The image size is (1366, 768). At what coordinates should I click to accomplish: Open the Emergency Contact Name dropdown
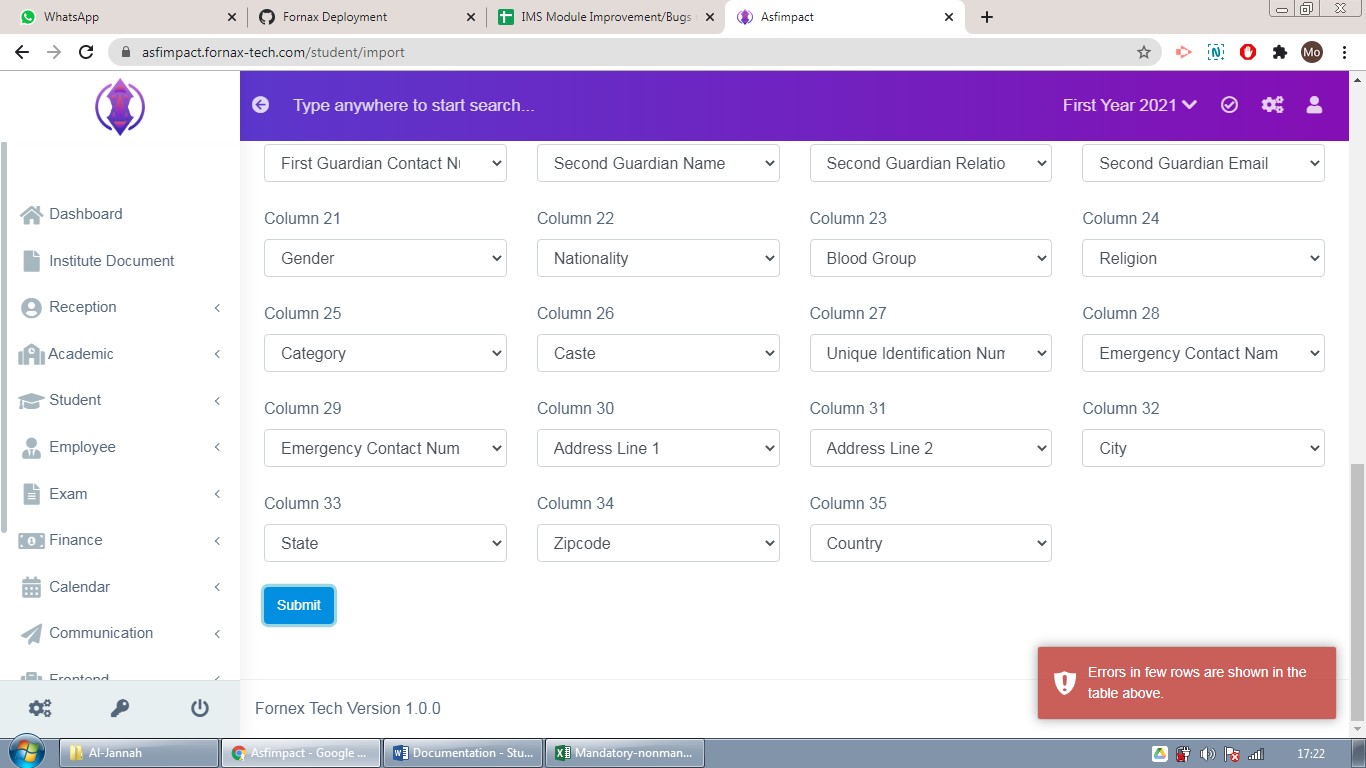point(1204,353)
